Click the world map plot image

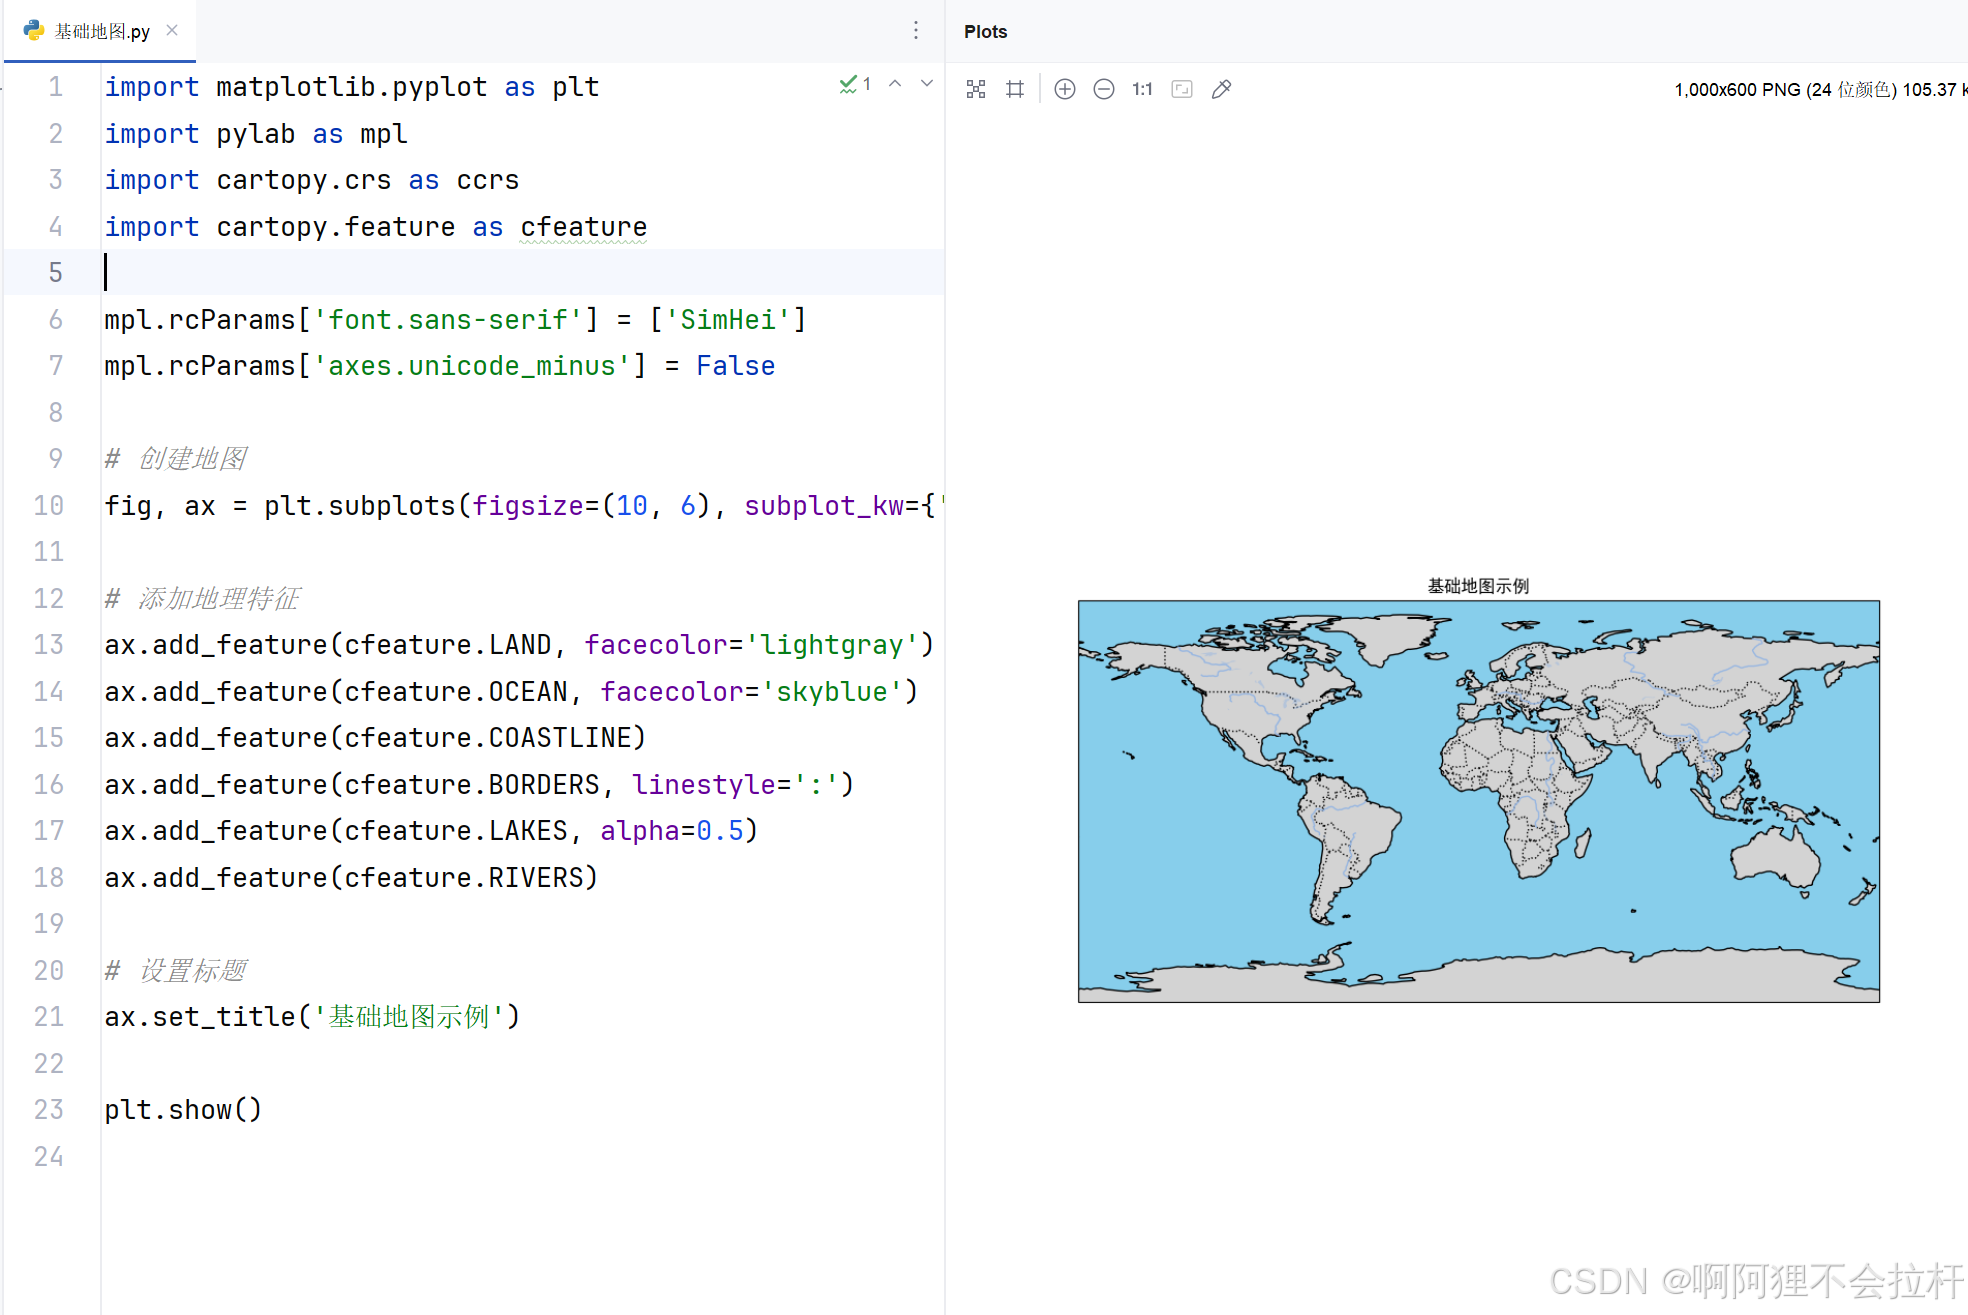click(x=1478, y=800)
